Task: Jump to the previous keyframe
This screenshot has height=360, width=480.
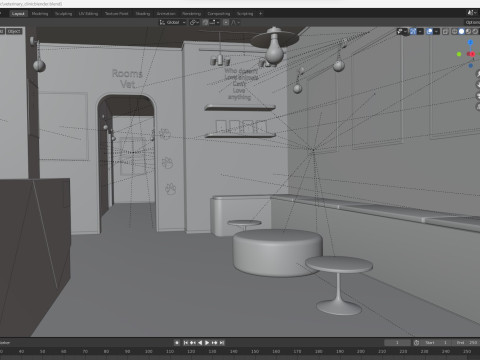Action: pos(193,343)
